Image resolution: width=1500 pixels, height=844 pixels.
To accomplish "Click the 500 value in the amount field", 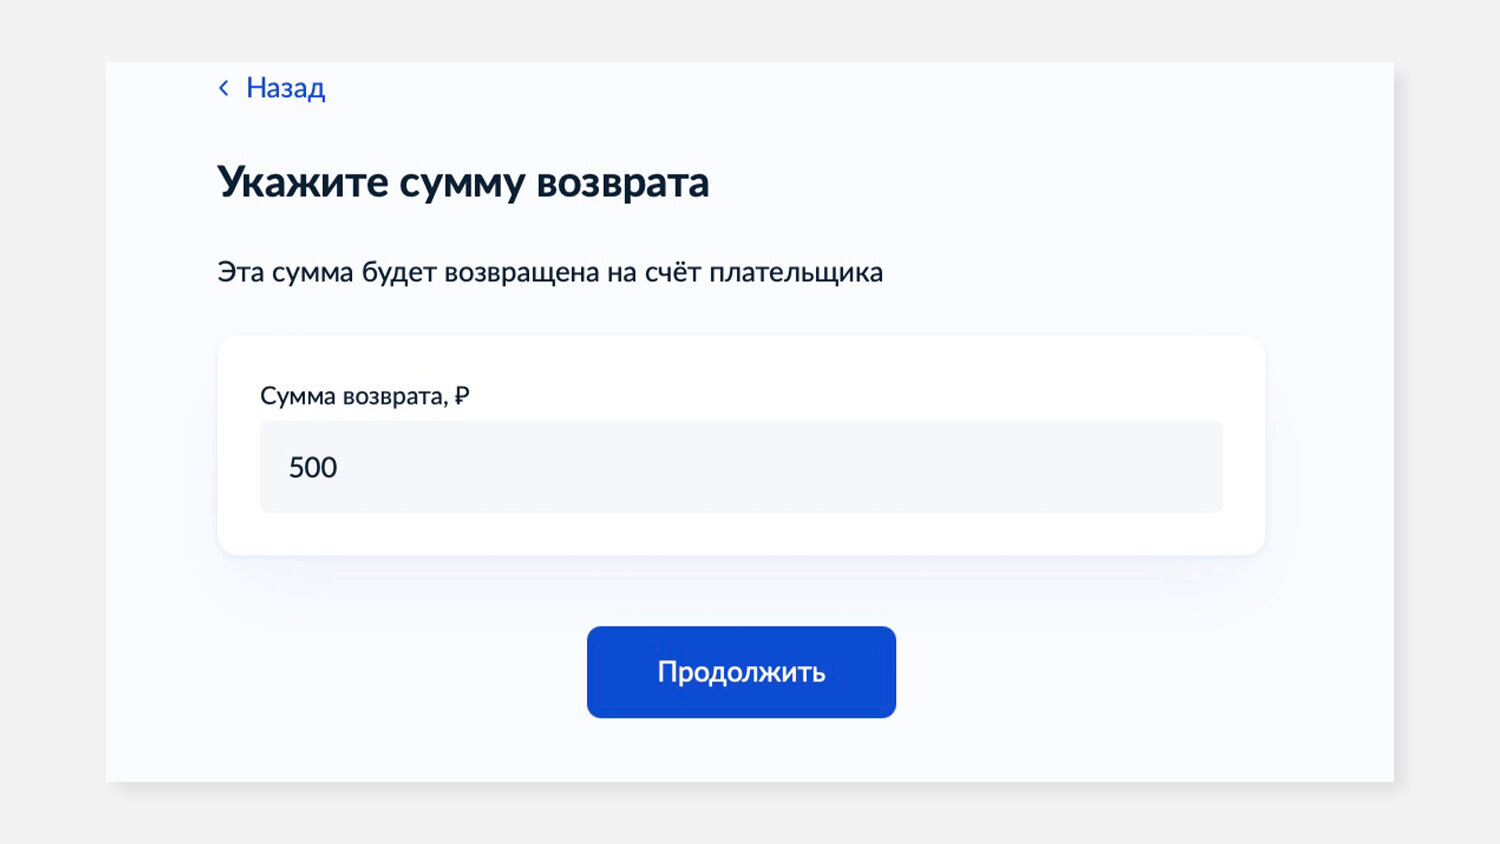I will 313,467.
